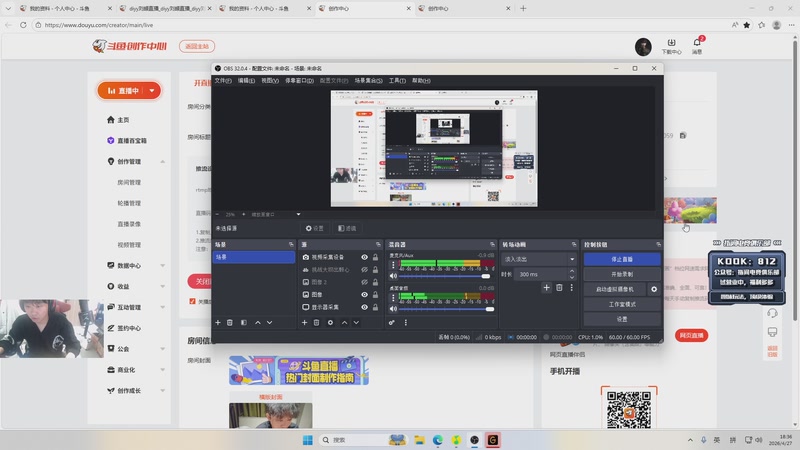This screenshot has width=800, height=450.
Task: Unlock the 视频采集设备 source
Action: (x=376, y=257)
